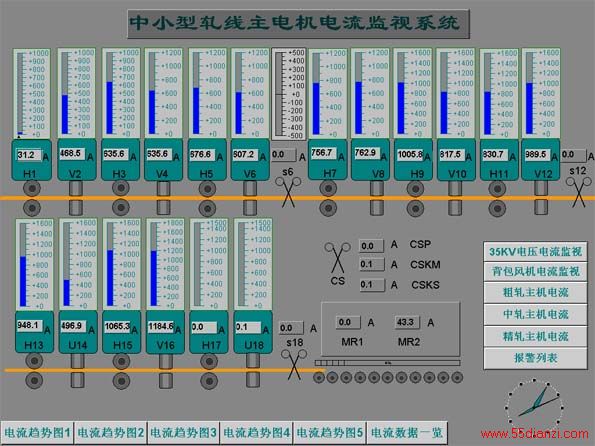Click the s12 shear scissors icon
Image resolution: width=595 pixels, height=446 pixels.
(579, 192)
